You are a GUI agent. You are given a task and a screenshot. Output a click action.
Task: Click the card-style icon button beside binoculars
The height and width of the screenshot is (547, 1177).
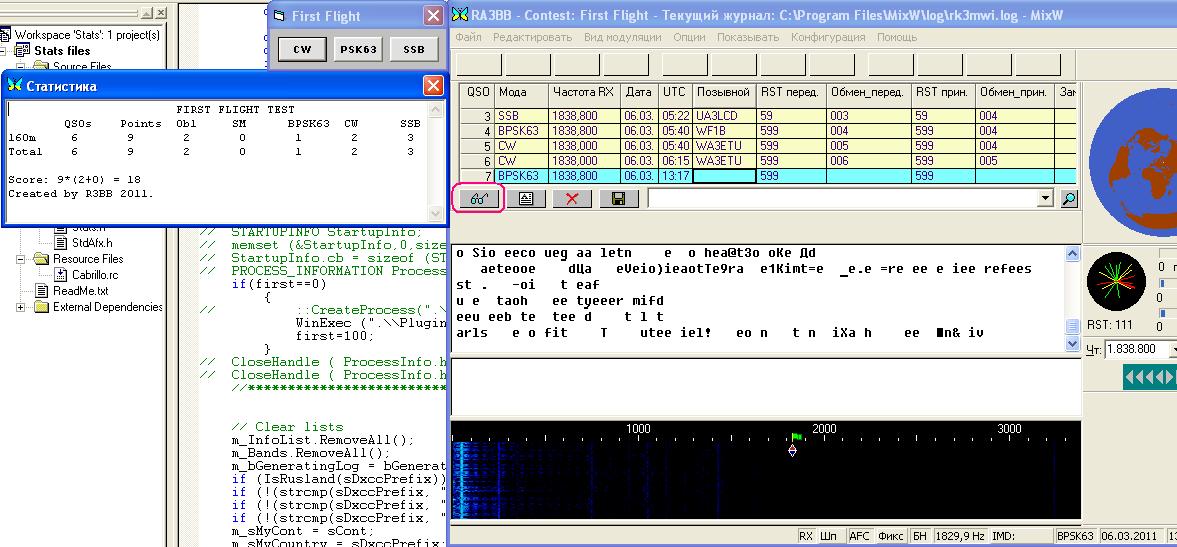525,198
